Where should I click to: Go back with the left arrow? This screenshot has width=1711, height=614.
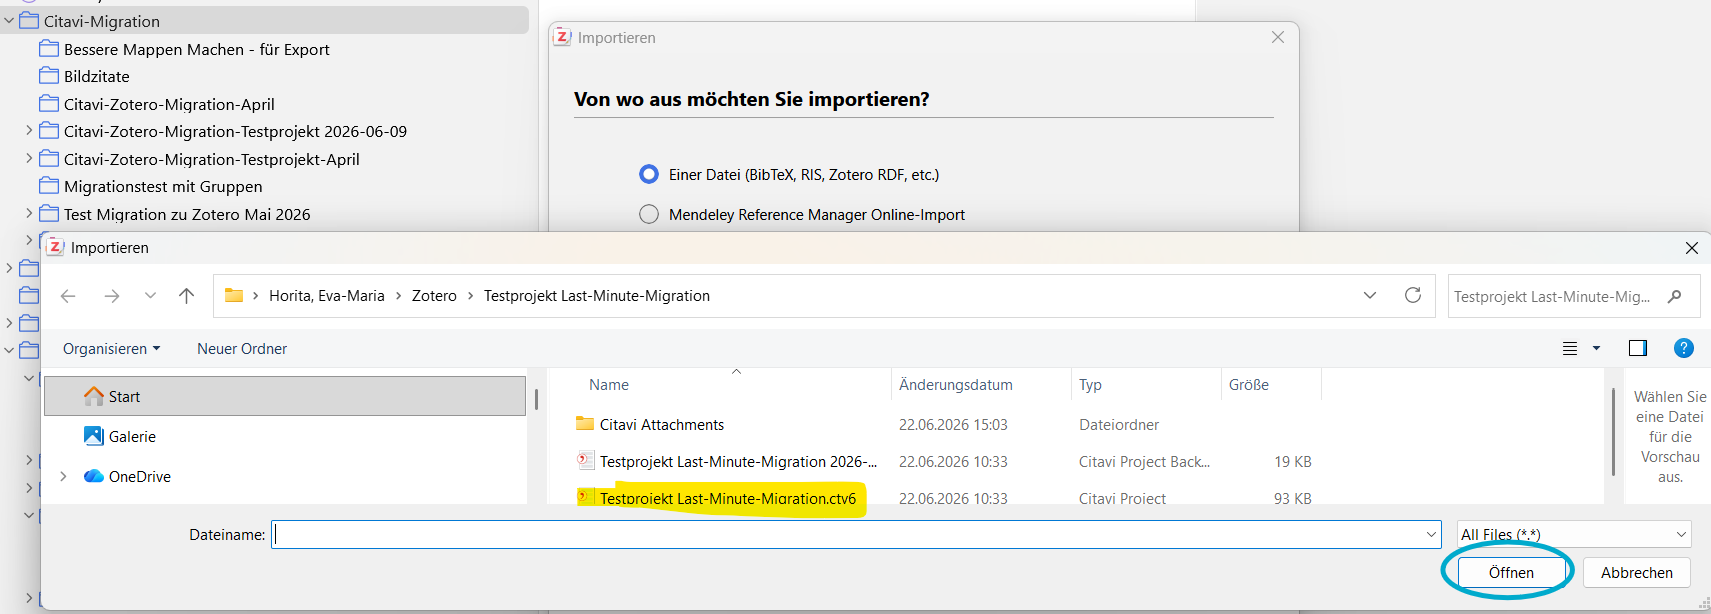point(68,296)
